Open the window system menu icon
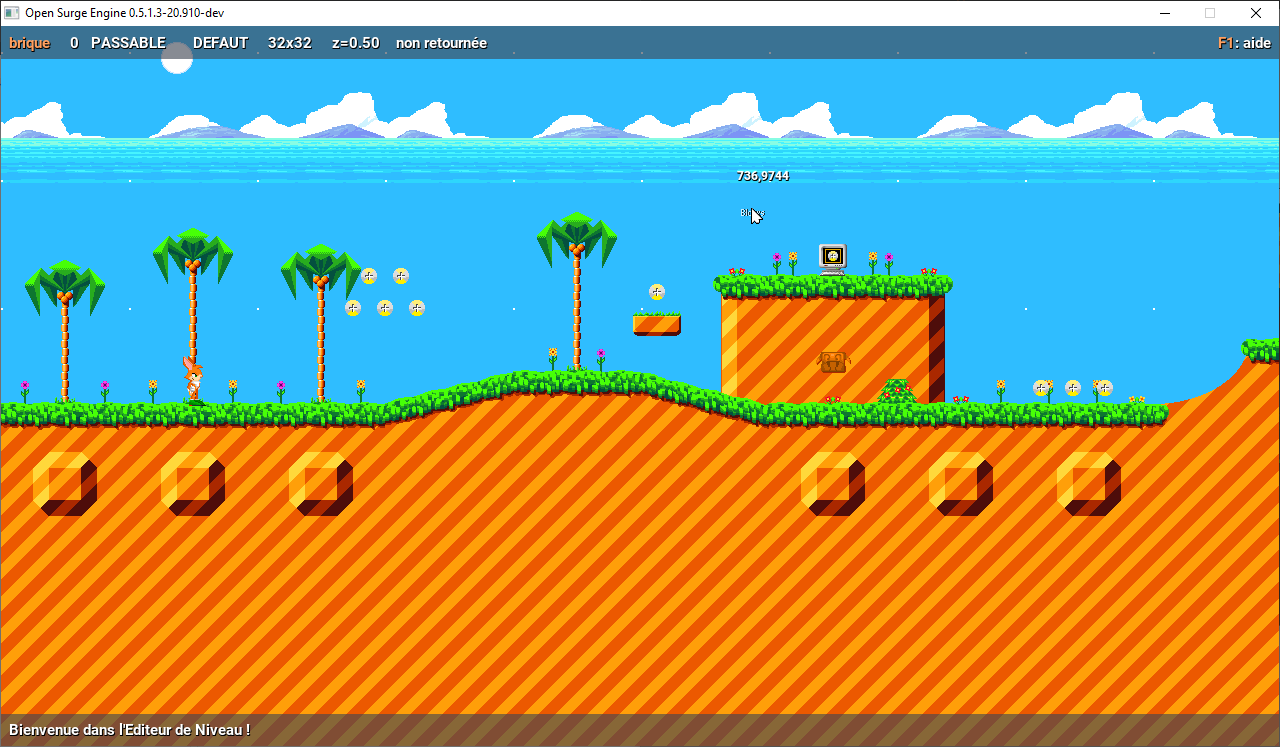Screen dimensions: 1280x747 13,13
